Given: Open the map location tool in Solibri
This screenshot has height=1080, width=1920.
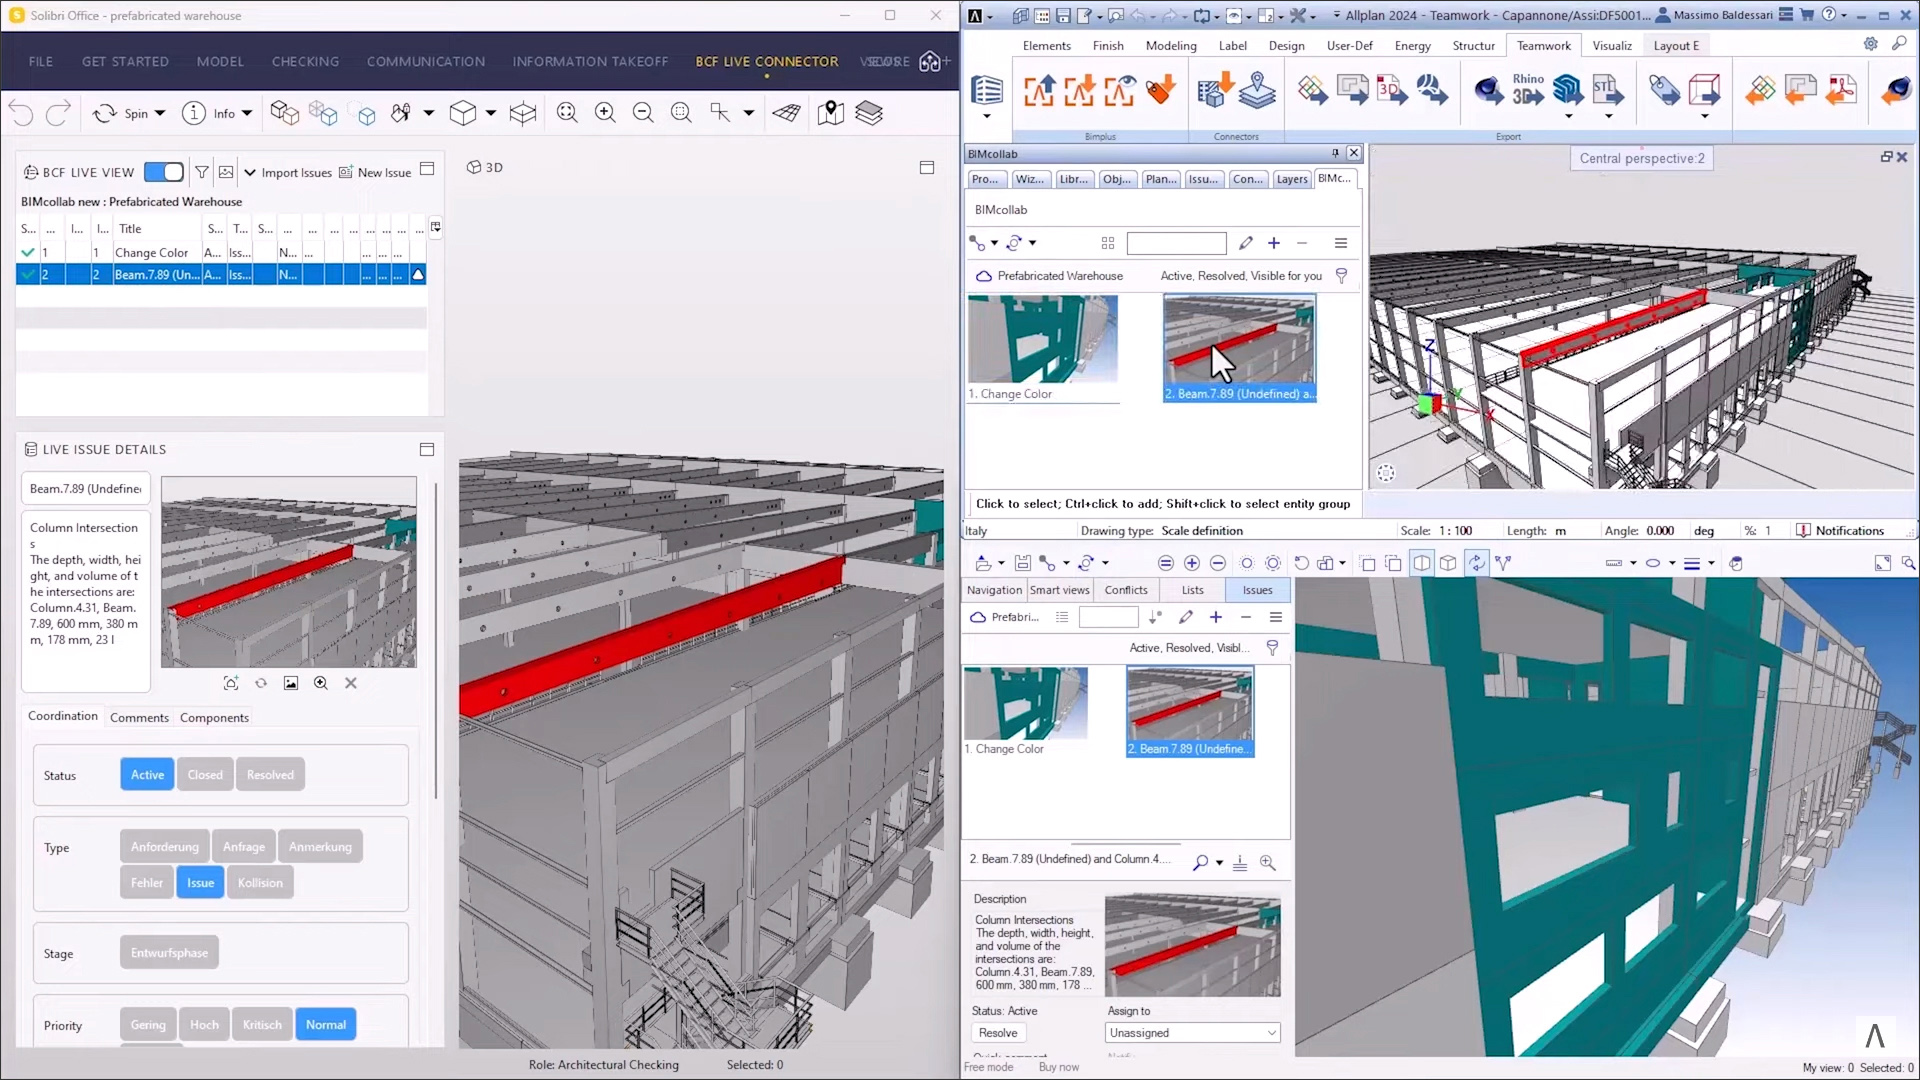Looking at the screenshot, I should [x=830, y=113].
